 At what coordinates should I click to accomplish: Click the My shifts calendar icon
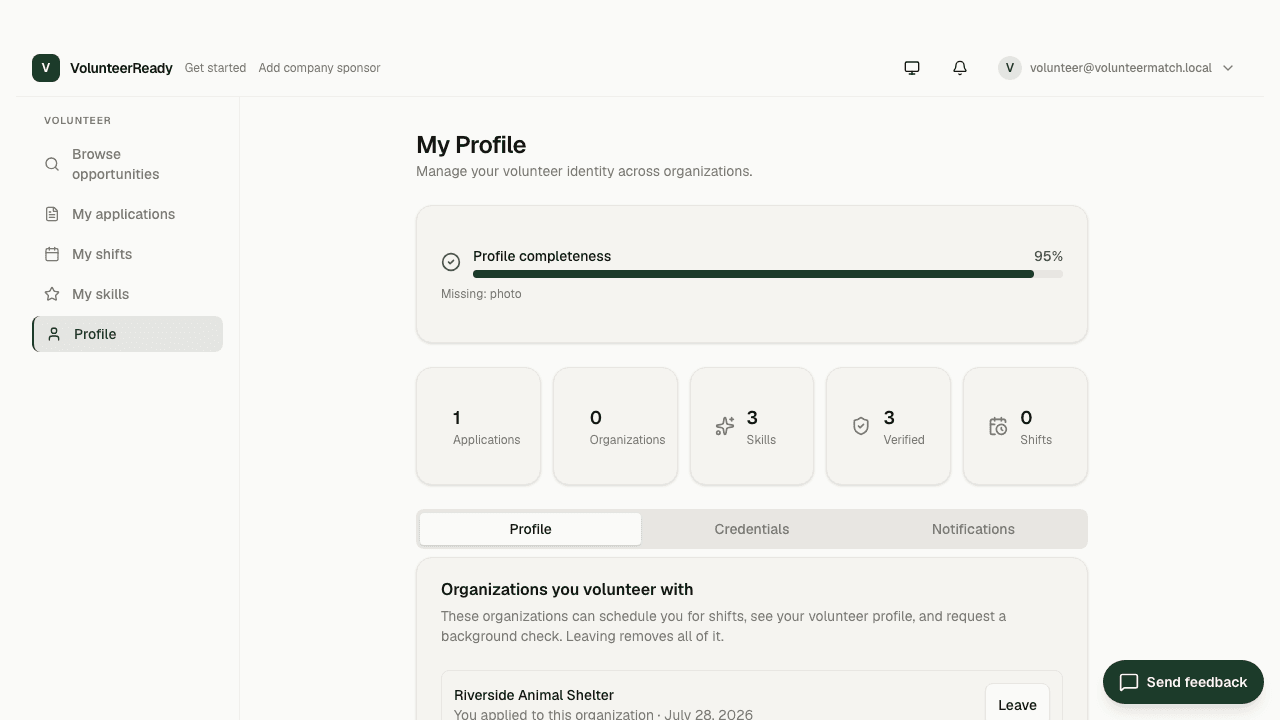[x=52, y=254]
